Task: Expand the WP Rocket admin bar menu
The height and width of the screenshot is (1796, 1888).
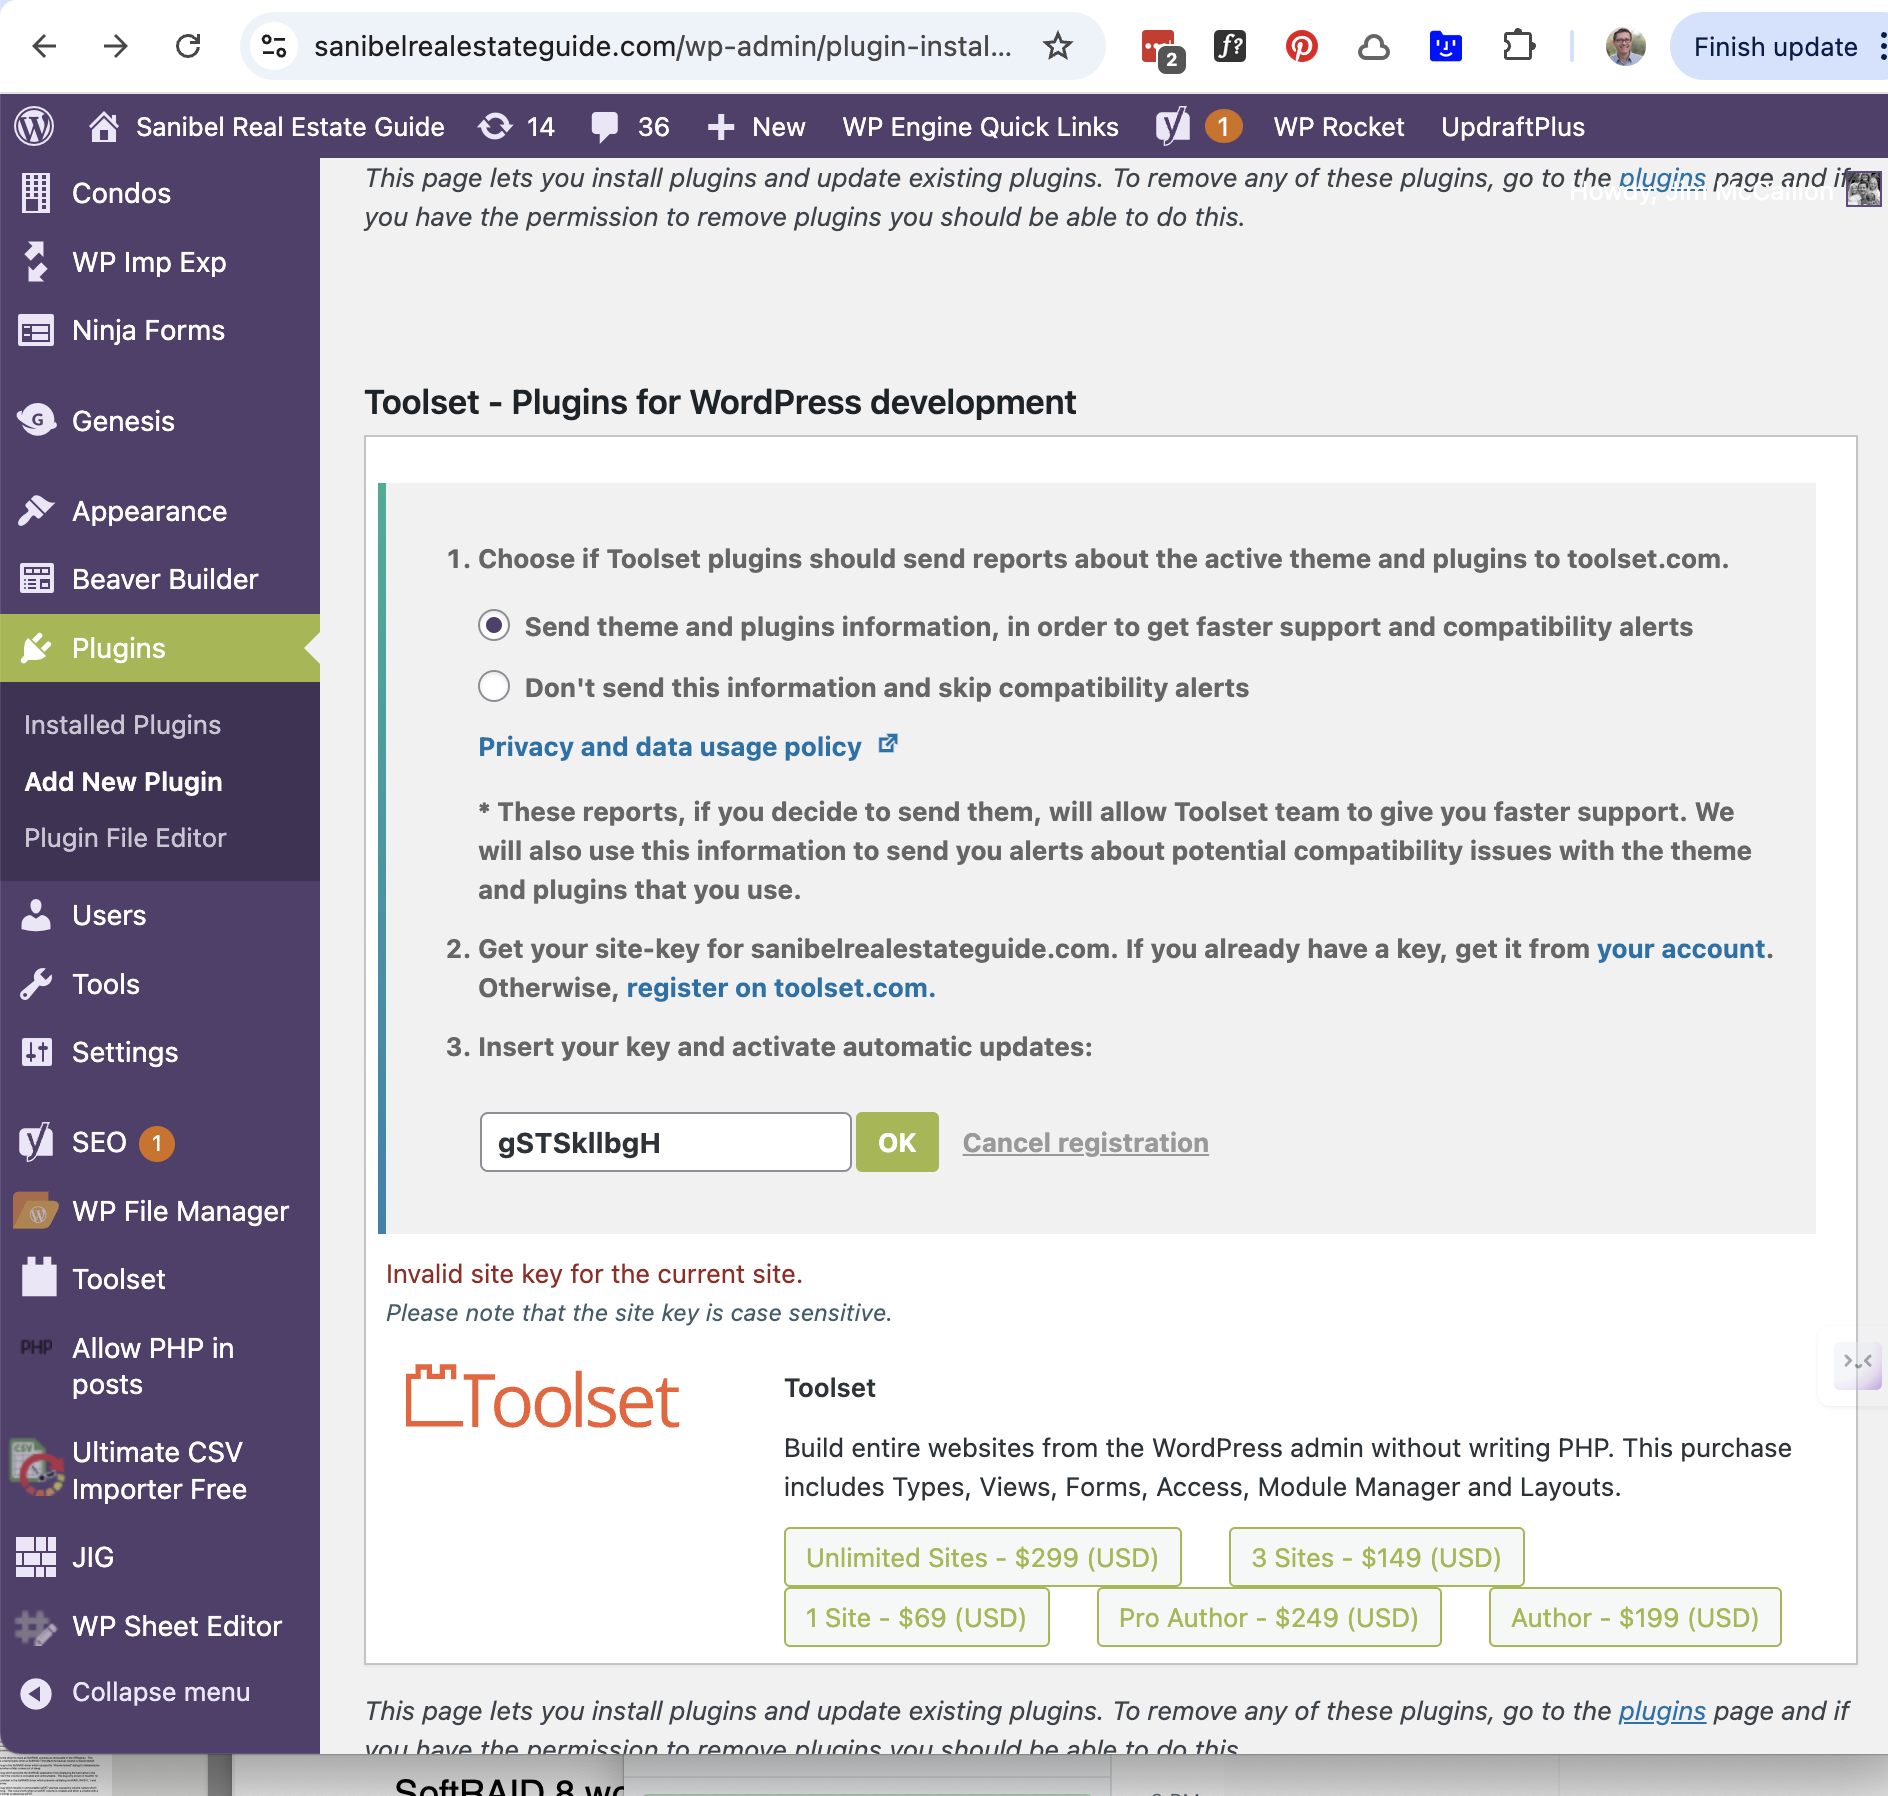Action: (x=1338, y=127)
